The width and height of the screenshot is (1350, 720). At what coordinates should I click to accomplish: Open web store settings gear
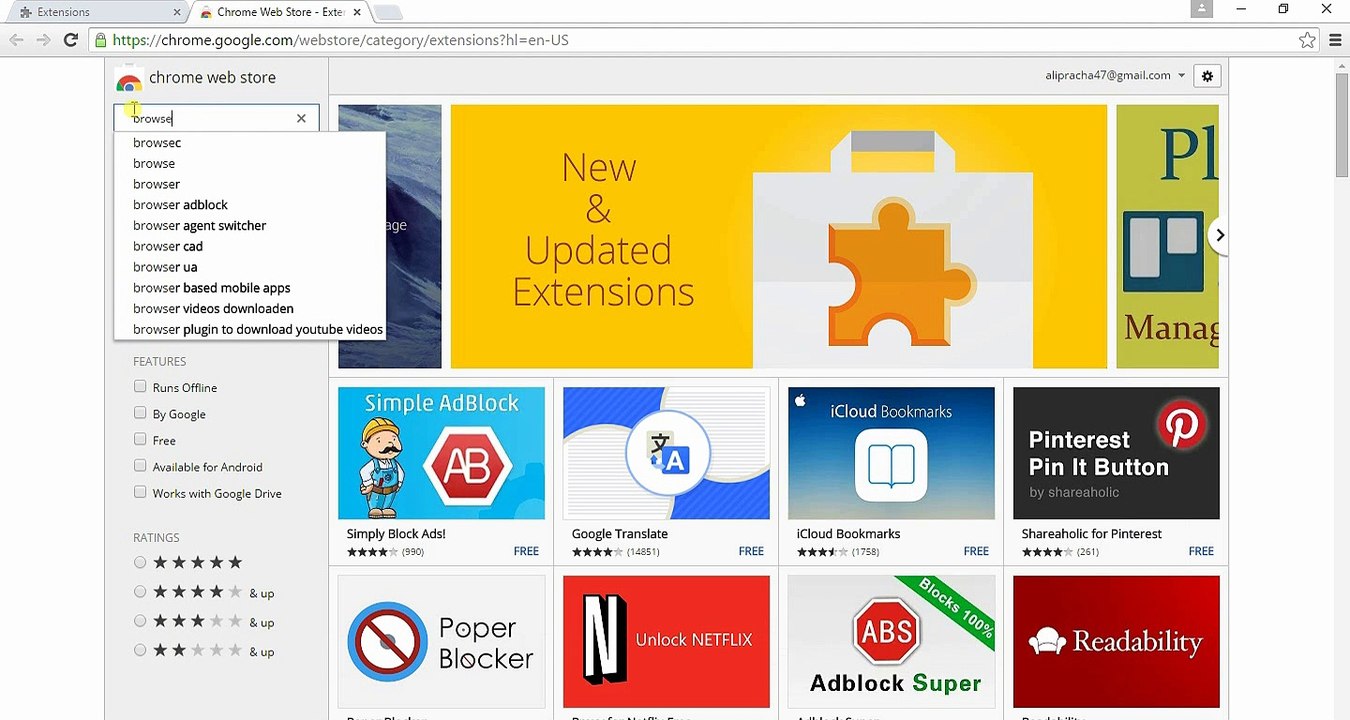[1207, 76]
